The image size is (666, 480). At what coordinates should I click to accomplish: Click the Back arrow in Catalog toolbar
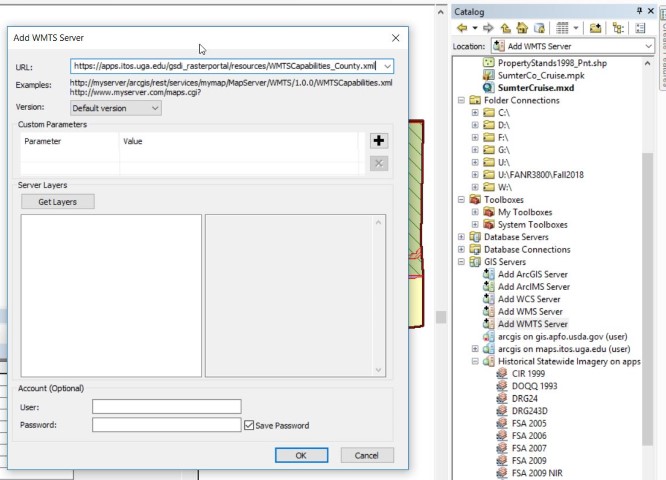point(462,28)
